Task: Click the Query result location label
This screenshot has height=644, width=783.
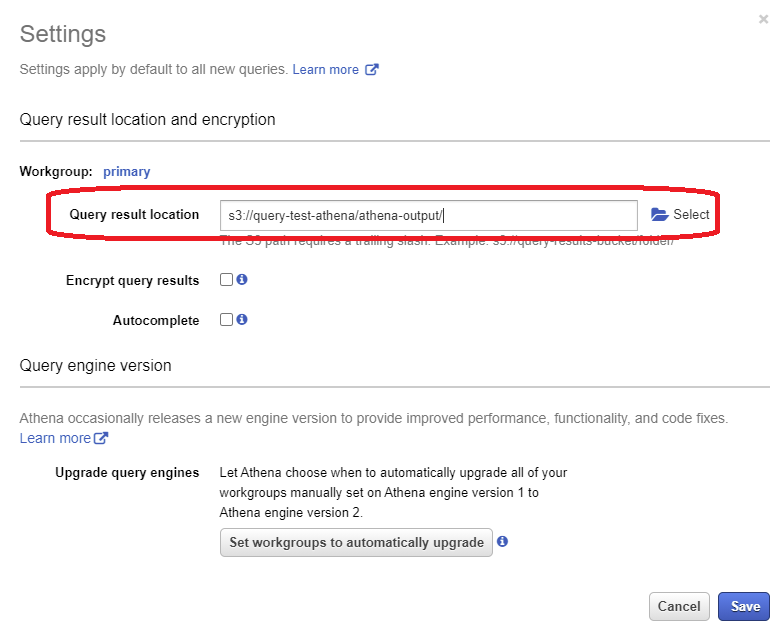Action: pos(134,215)
